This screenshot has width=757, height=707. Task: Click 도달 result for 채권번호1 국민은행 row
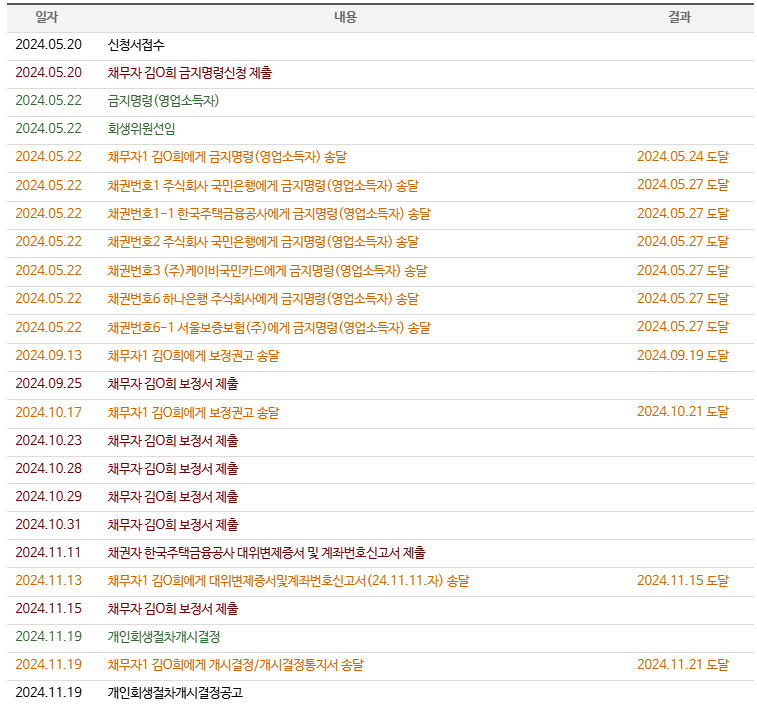[683, 185]
